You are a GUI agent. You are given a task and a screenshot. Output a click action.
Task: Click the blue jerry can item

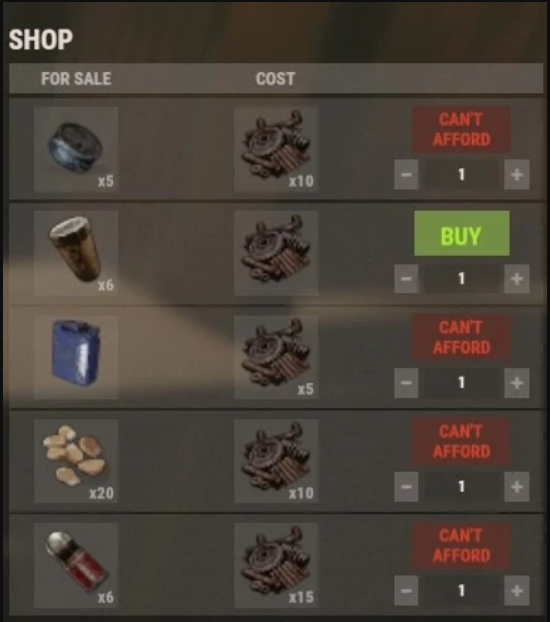[x=76, y=357]
